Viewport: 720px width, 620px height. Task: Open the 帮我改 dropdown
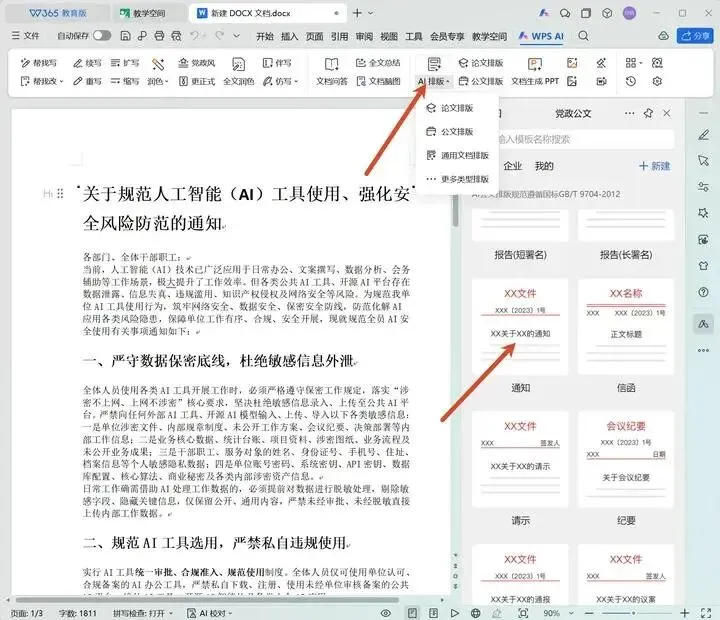(x=41, y=81)
